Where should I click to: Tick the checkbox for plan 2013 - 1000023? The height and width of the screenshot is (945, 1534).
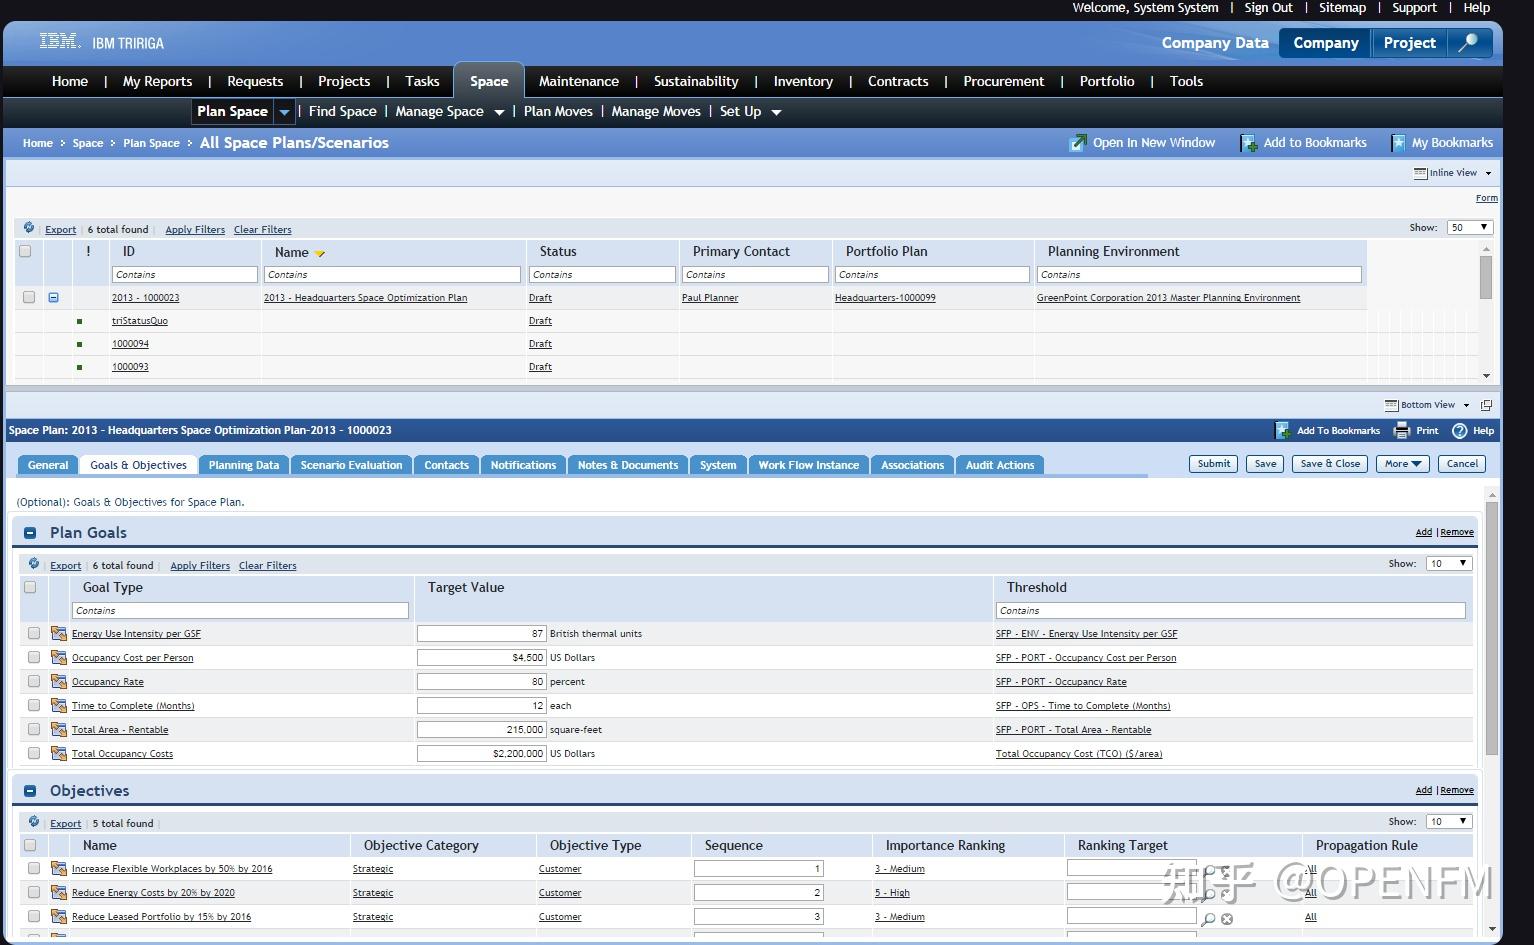pos(29,297)
